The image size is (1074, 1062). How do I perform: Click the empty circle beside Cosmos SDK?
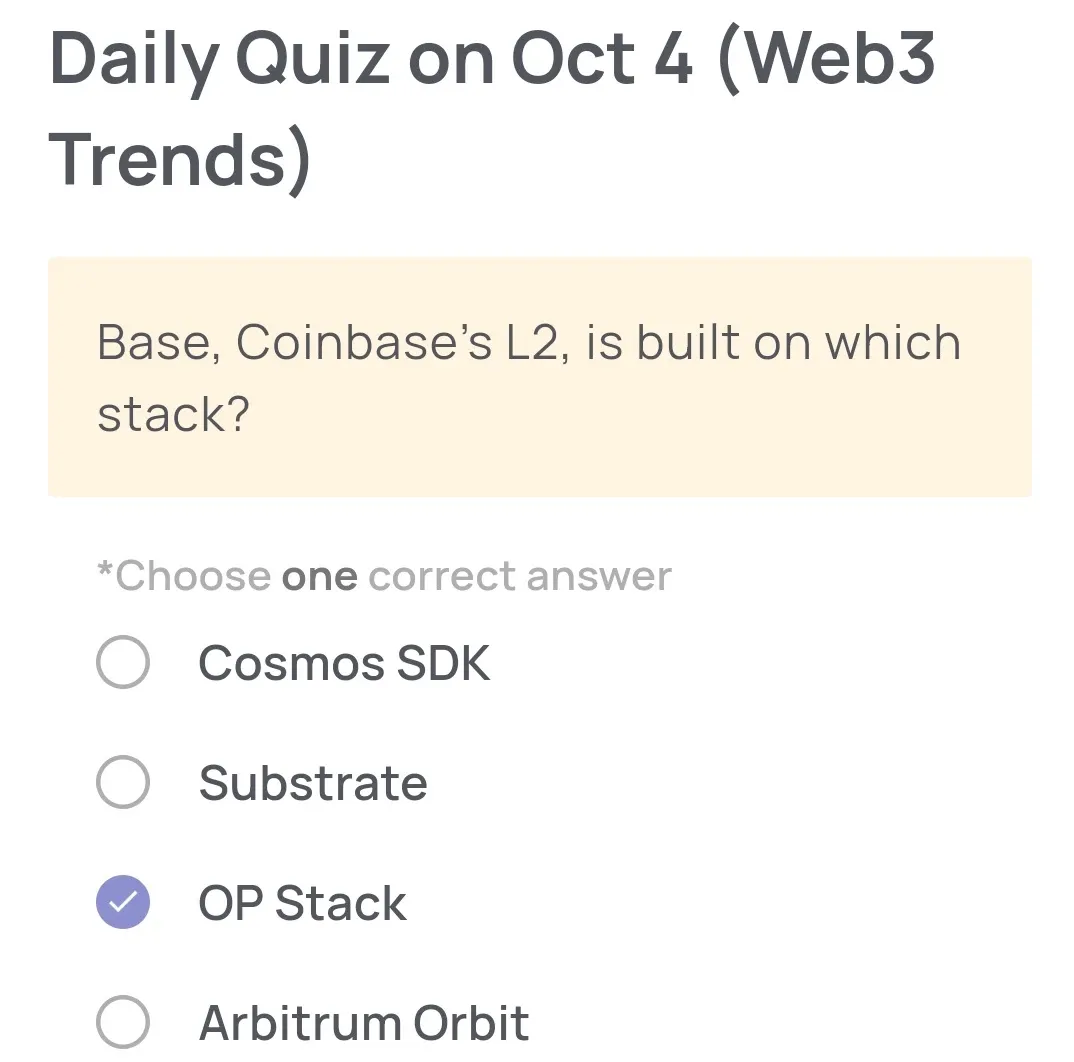pyautogui.click(x=122, y=662)
